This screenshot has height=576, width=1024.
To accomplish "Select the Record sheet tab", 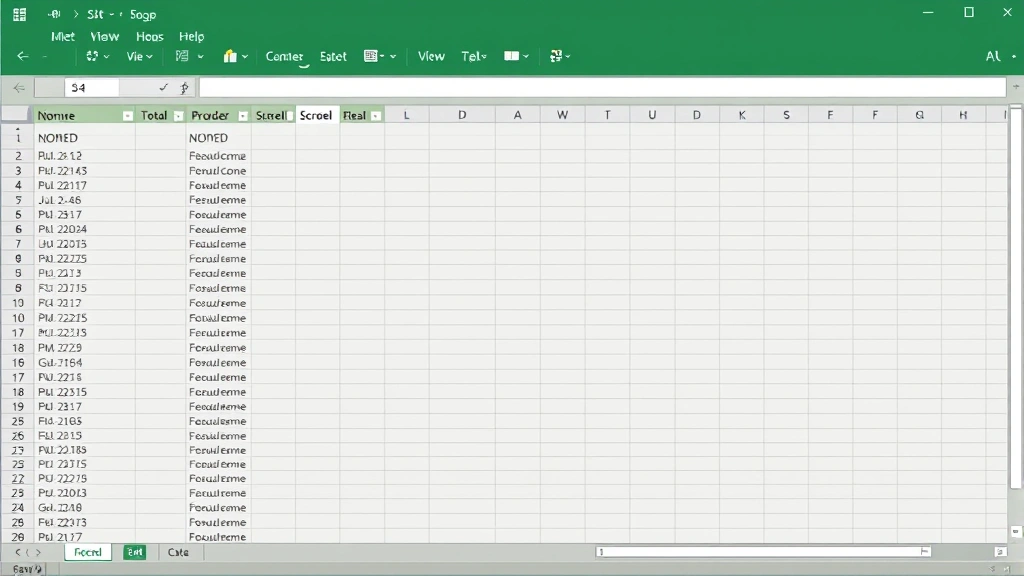I will point(87,551).
